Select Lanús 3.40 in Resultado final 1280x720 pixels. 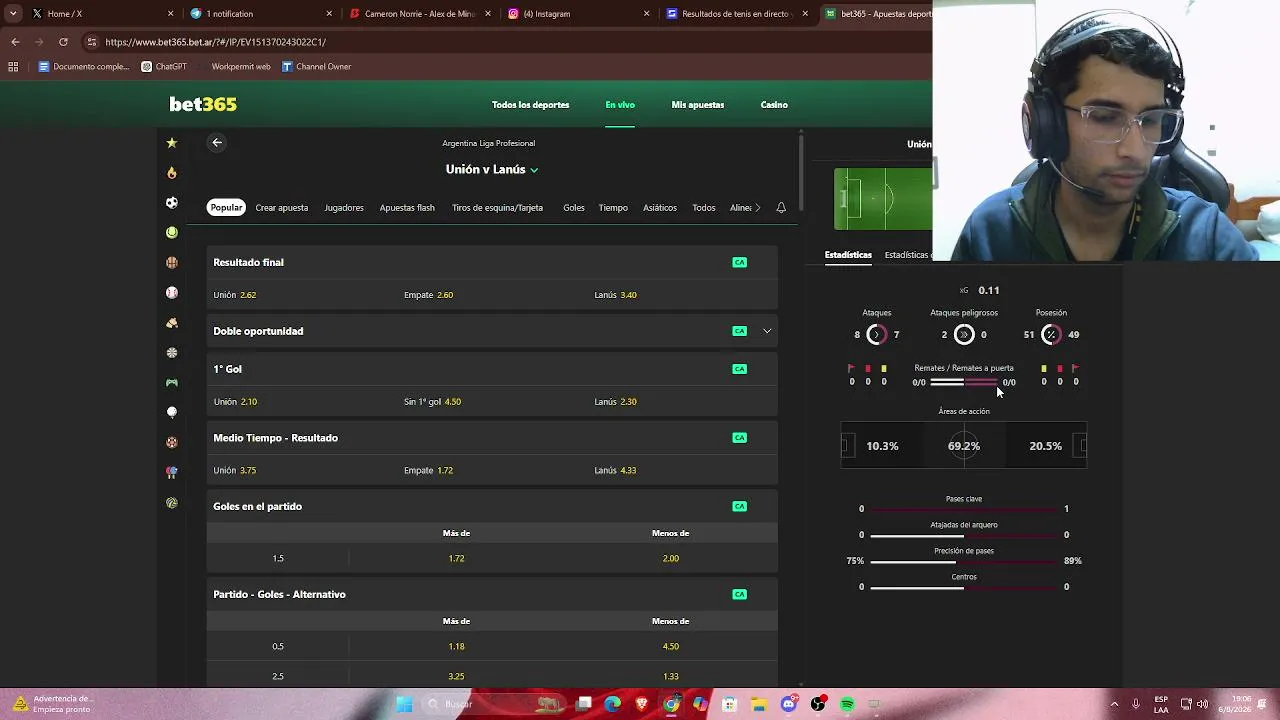[x=683, y=295]
